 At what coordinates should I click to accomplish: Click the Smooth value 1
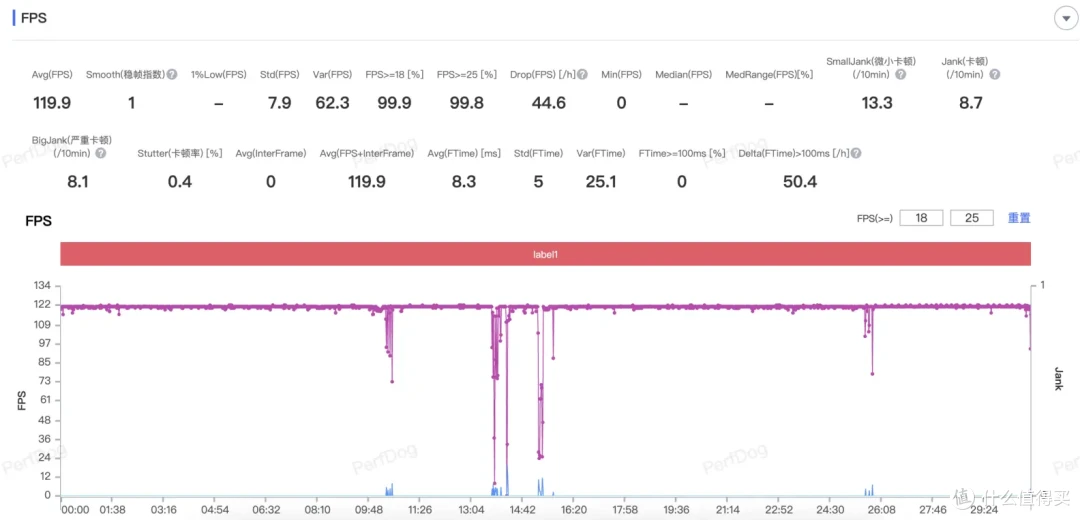pyautogui.click(x=131, y=103)
